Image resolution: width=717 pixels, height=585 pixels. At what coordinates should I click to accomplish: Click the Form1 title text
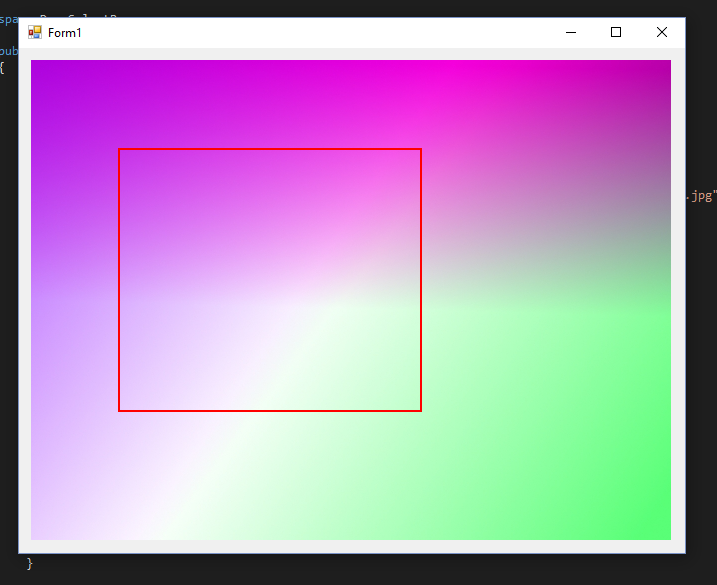[x=65, y=33]
